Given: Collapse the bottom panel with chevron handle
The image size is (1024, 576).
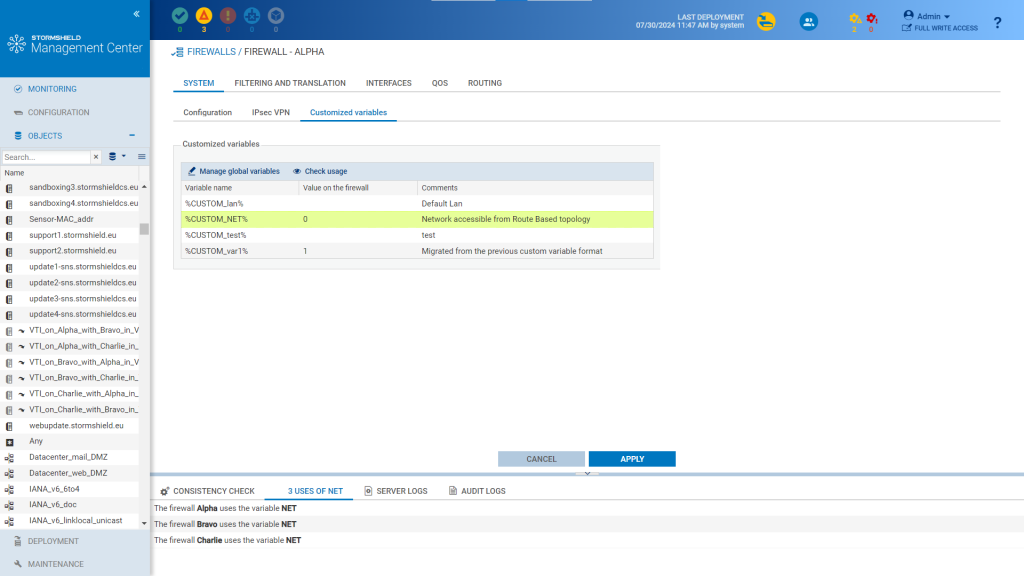Looking at the screenshot, I should 587,473.
